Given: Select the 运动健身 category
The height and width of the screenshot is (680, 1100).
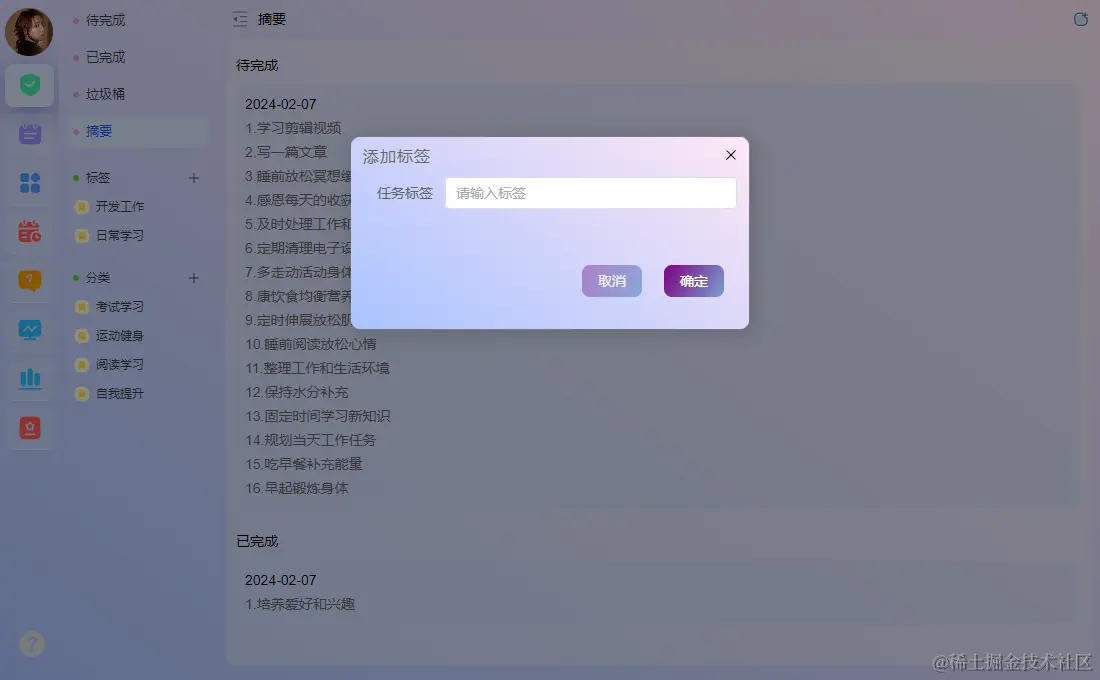Looking at the screenshot, I should tap(120, 335).
